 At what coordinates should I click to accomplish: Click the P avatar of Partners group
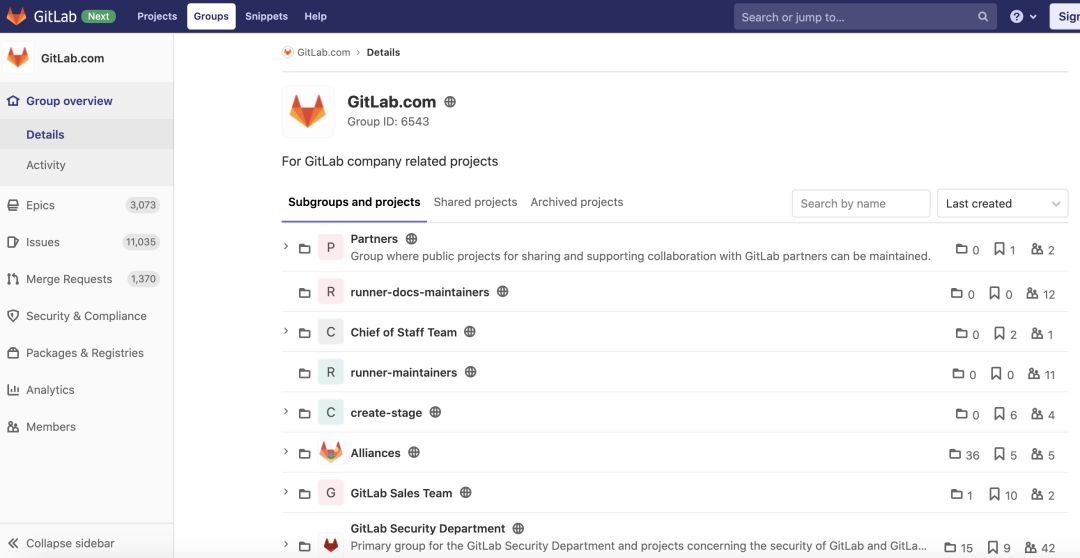(331, 247)
